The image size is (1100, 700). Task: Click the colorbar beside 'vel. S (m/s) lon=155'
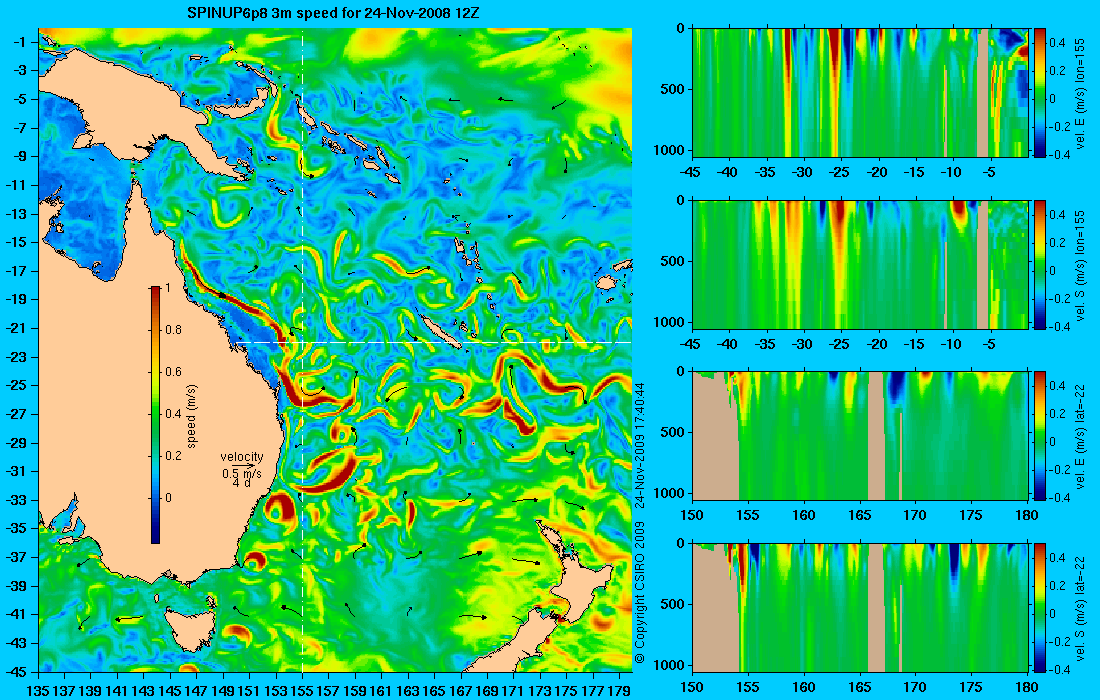pyautogui.click(x=1039, y=264)
